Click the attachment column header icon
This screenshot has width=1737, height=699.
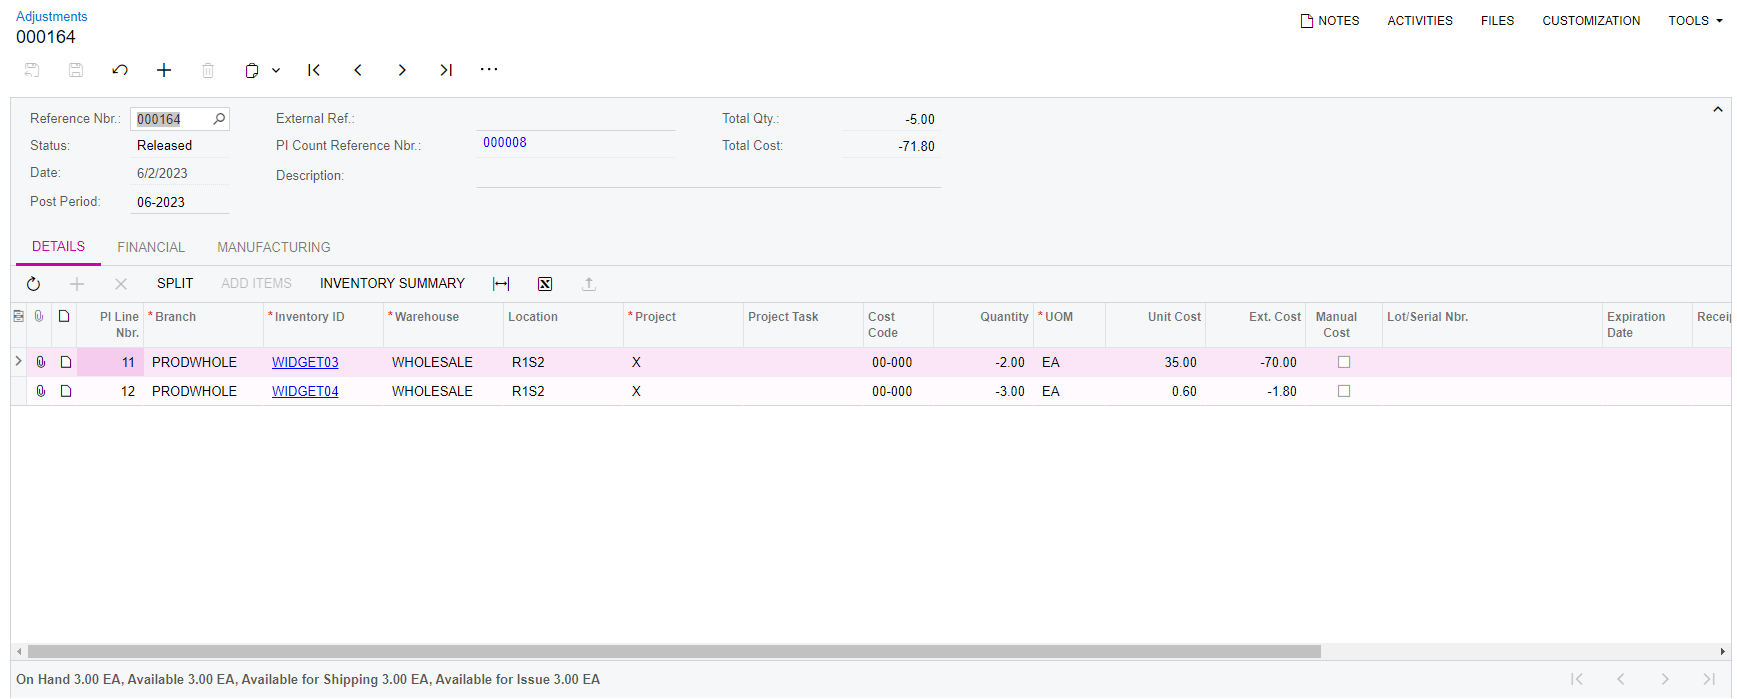[x=40, y=316]
